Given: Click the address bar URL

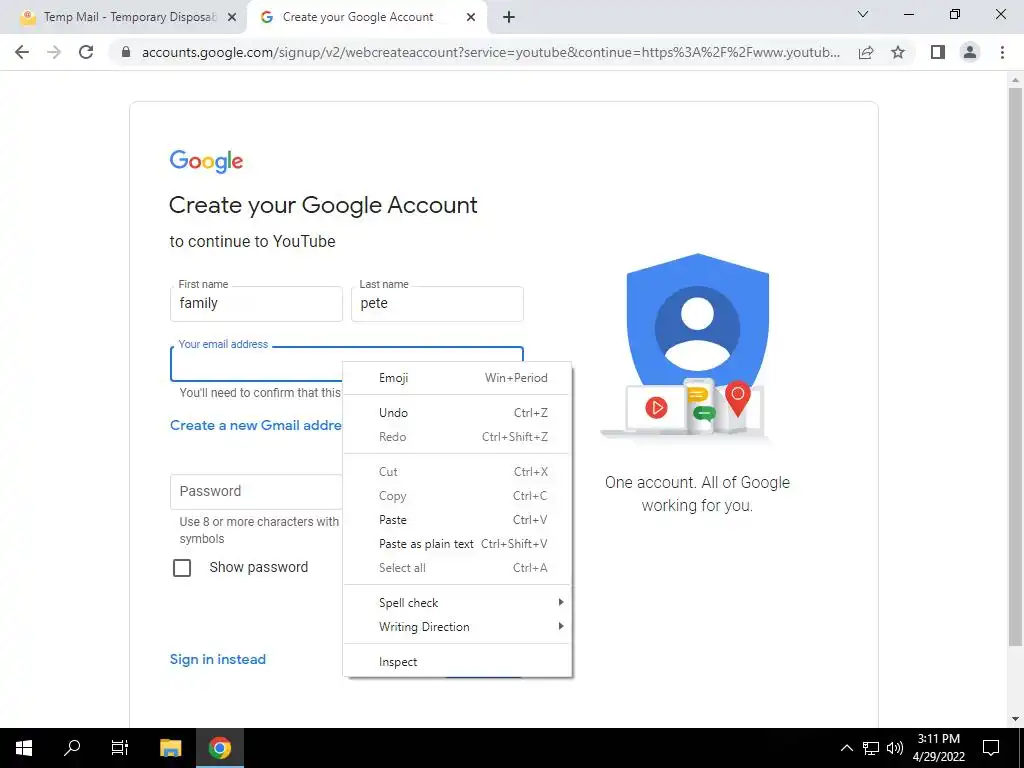Looking at the screenshot, I should click(490, 52).
